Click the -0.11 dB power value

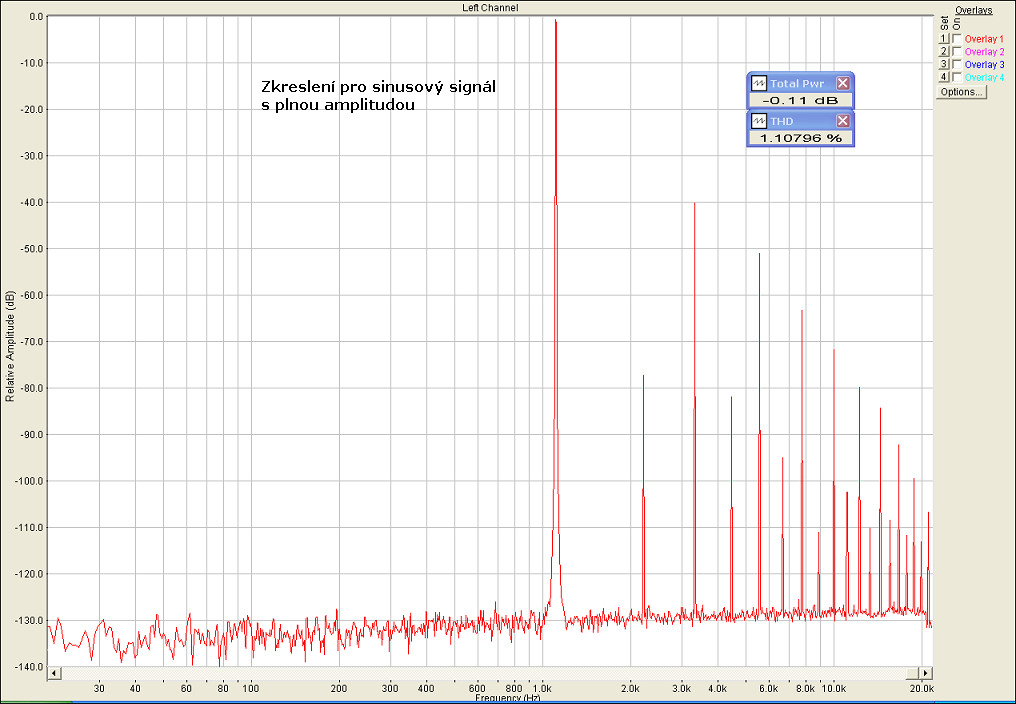point(800,100)
